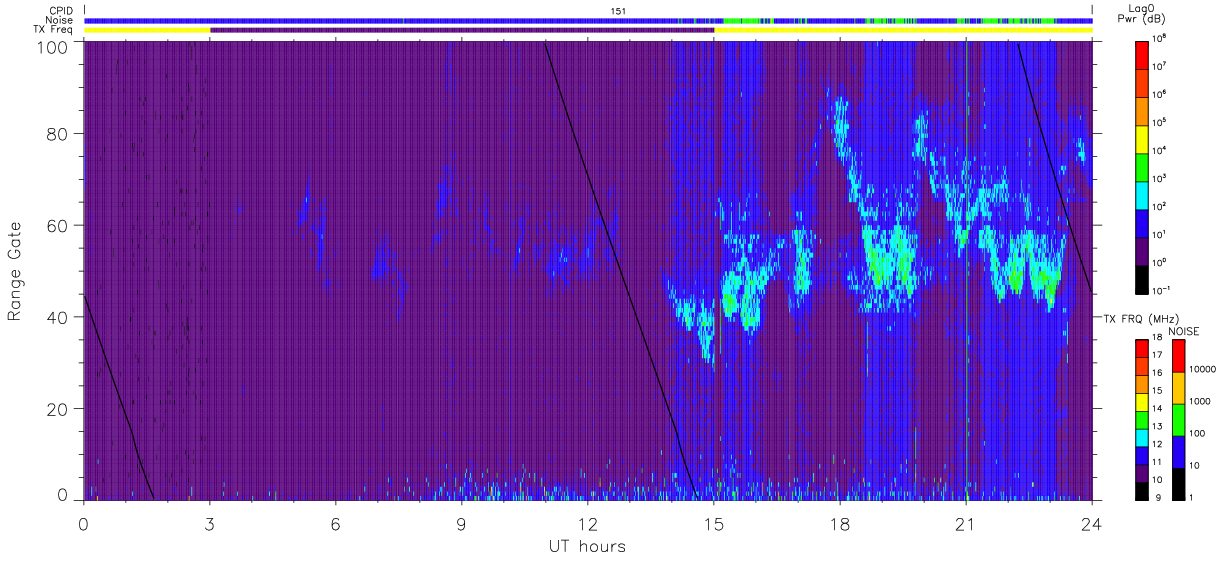Click the red swatch in the NOISE colorbar

pyautogui.click(x=1178, y=355)
